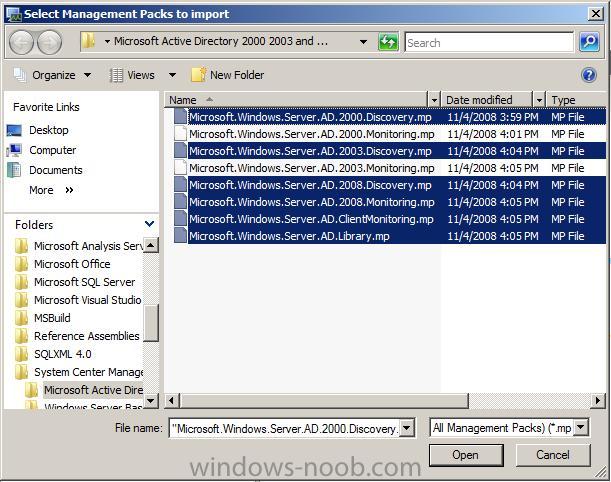Viewport: 611px width, 482px height.
Task: Click the Cancel button
Action: 553,455
